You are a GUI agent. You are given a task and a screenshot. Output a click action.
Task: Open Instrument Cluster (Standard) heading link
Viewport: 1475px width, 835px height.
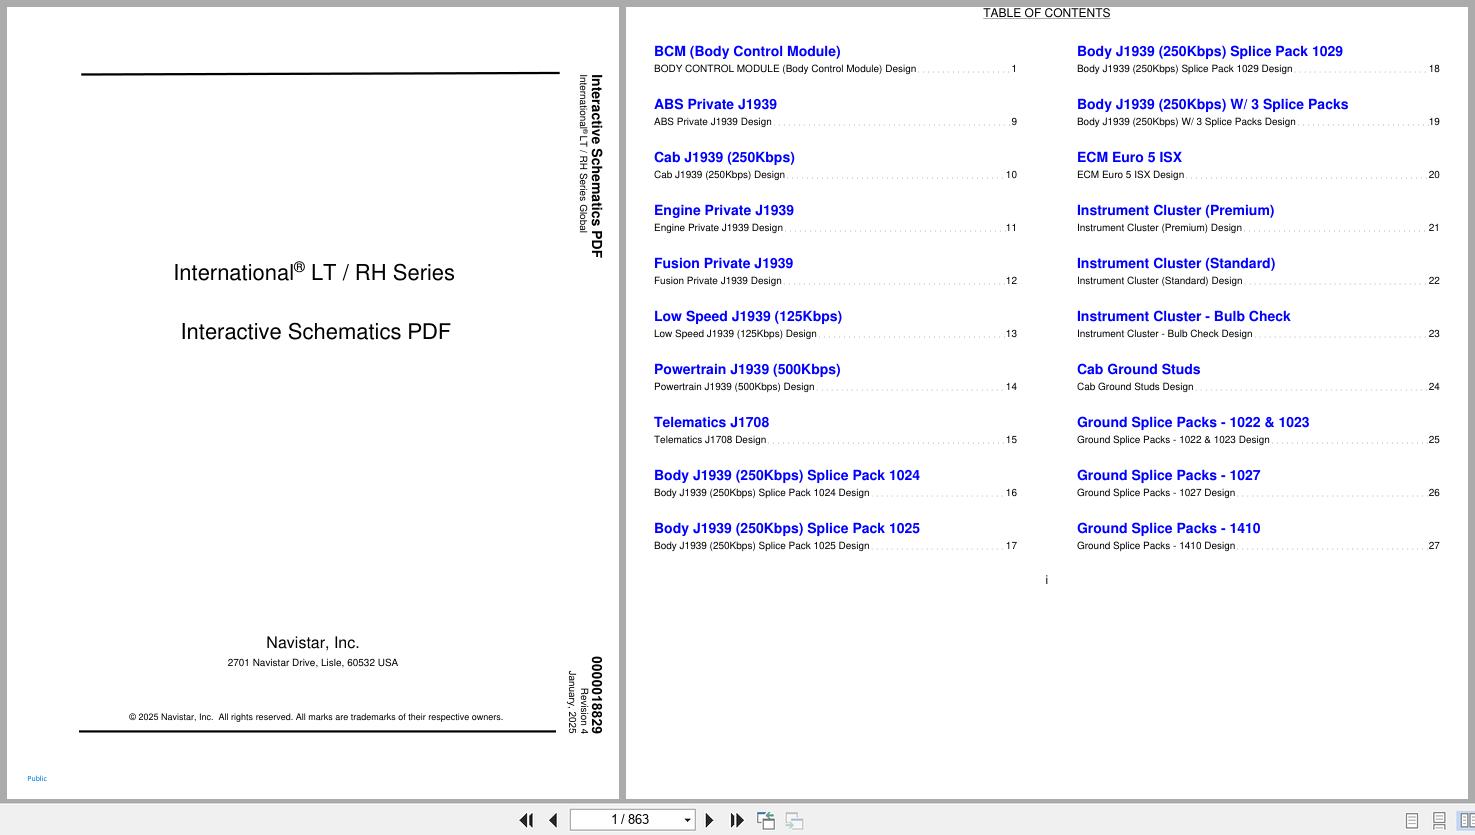[x=1176, y=263]
